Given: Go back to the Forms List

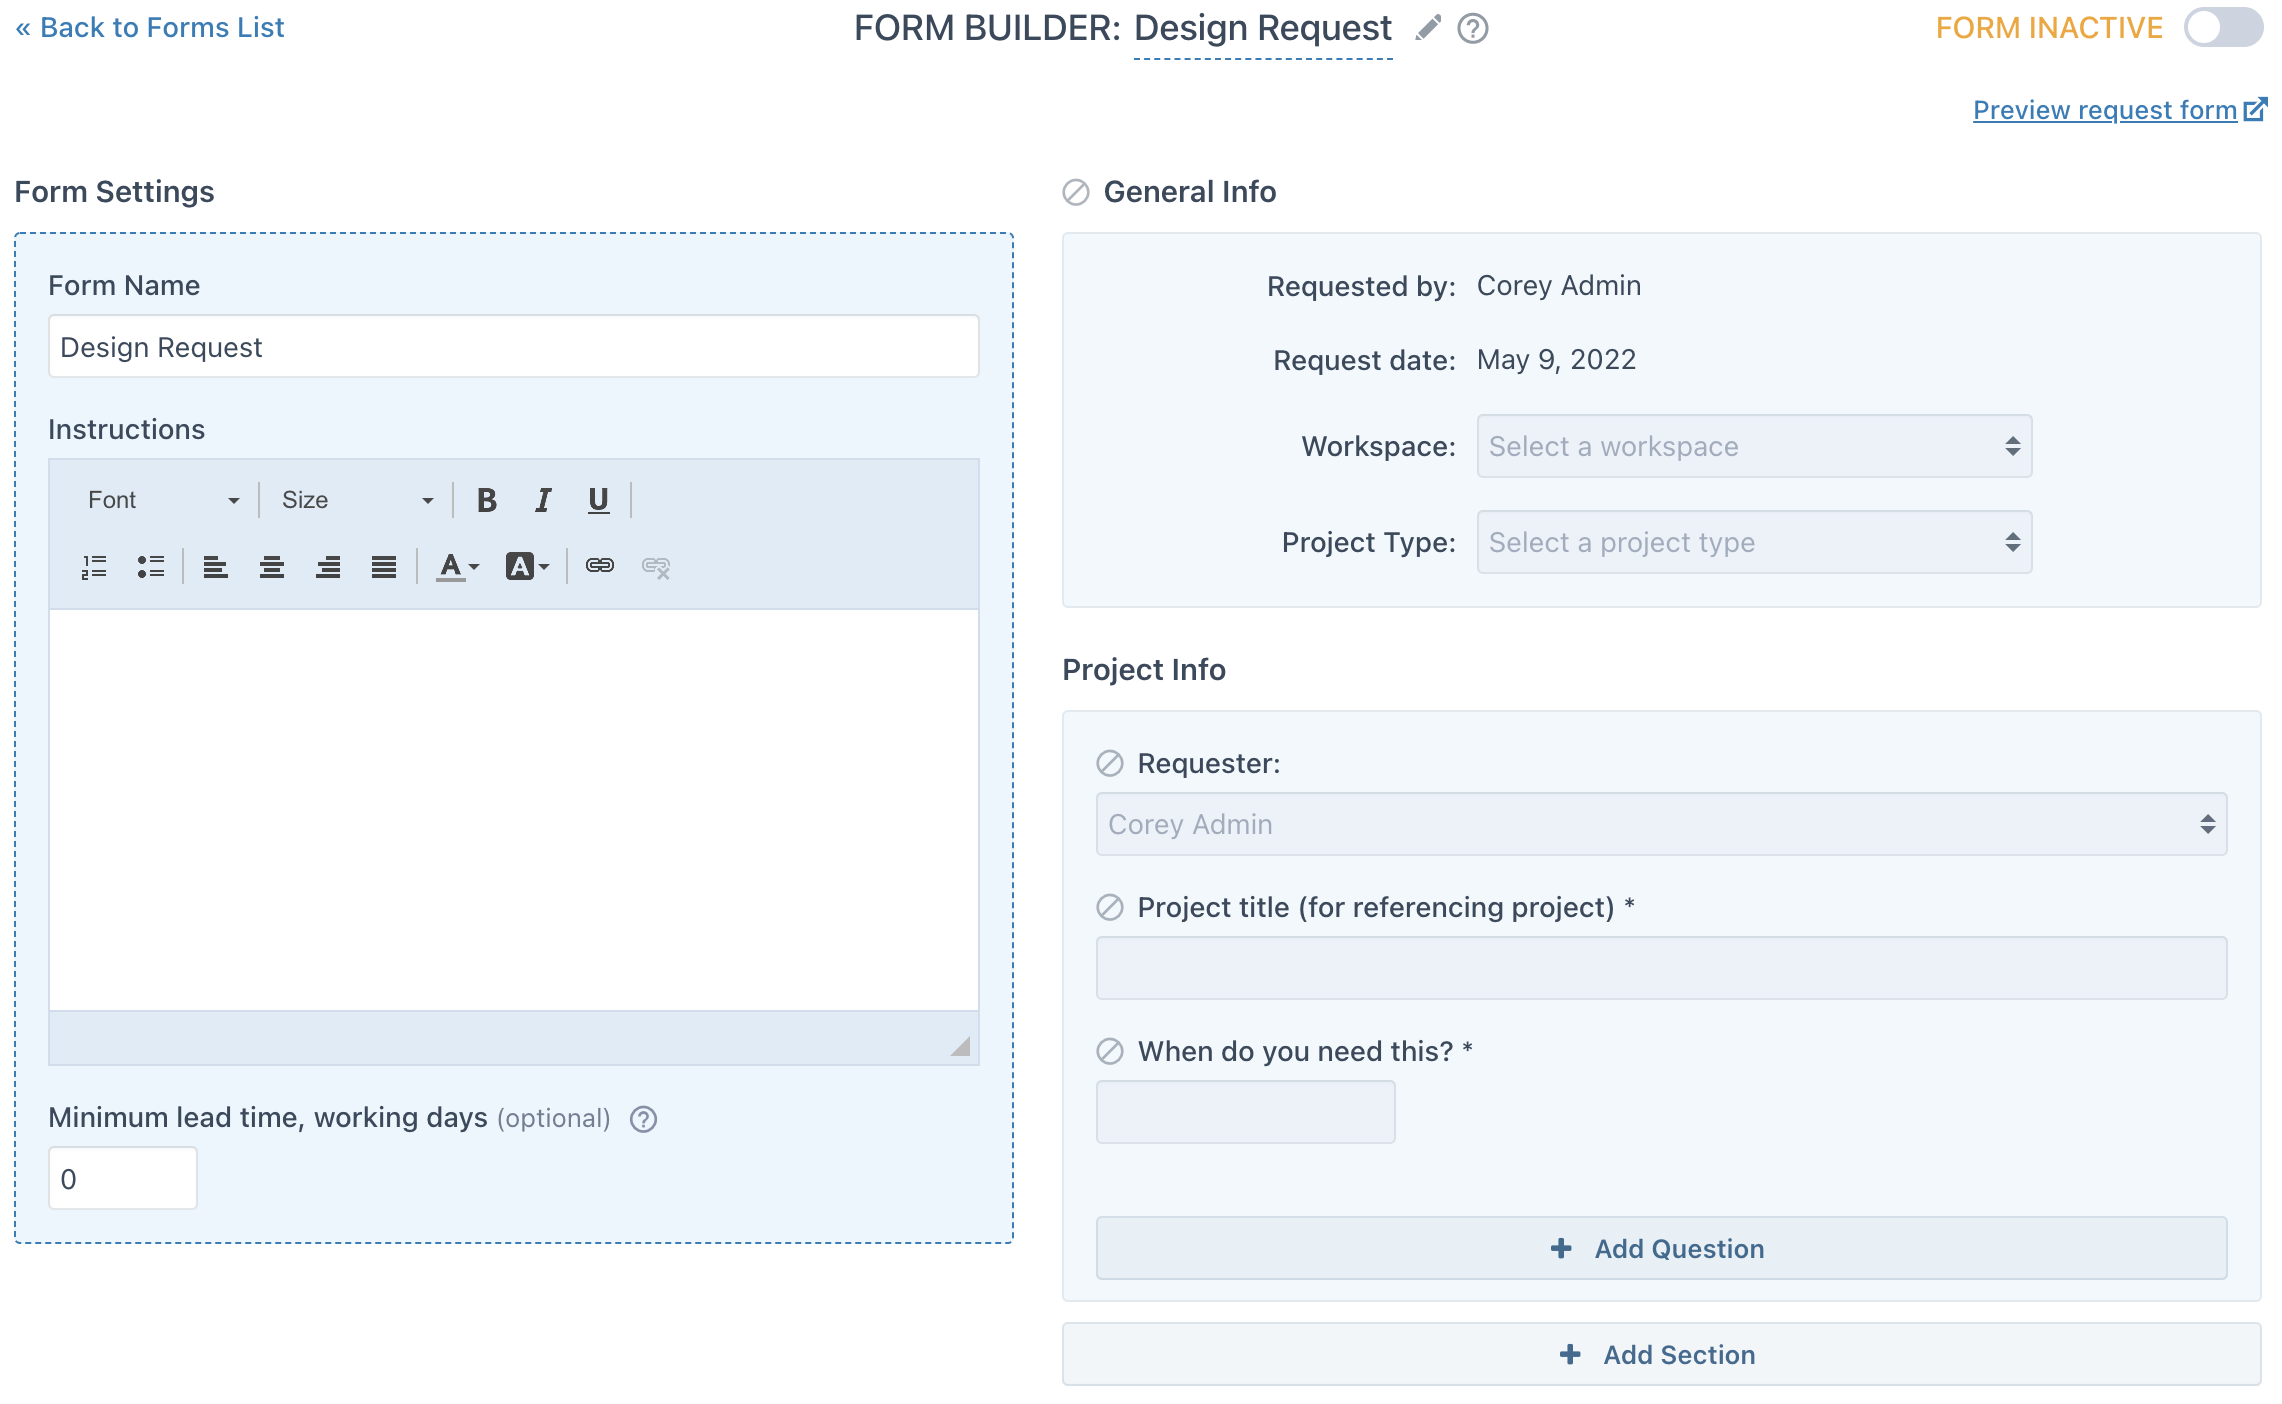Looking at the screenshot, I should point(150,27).
